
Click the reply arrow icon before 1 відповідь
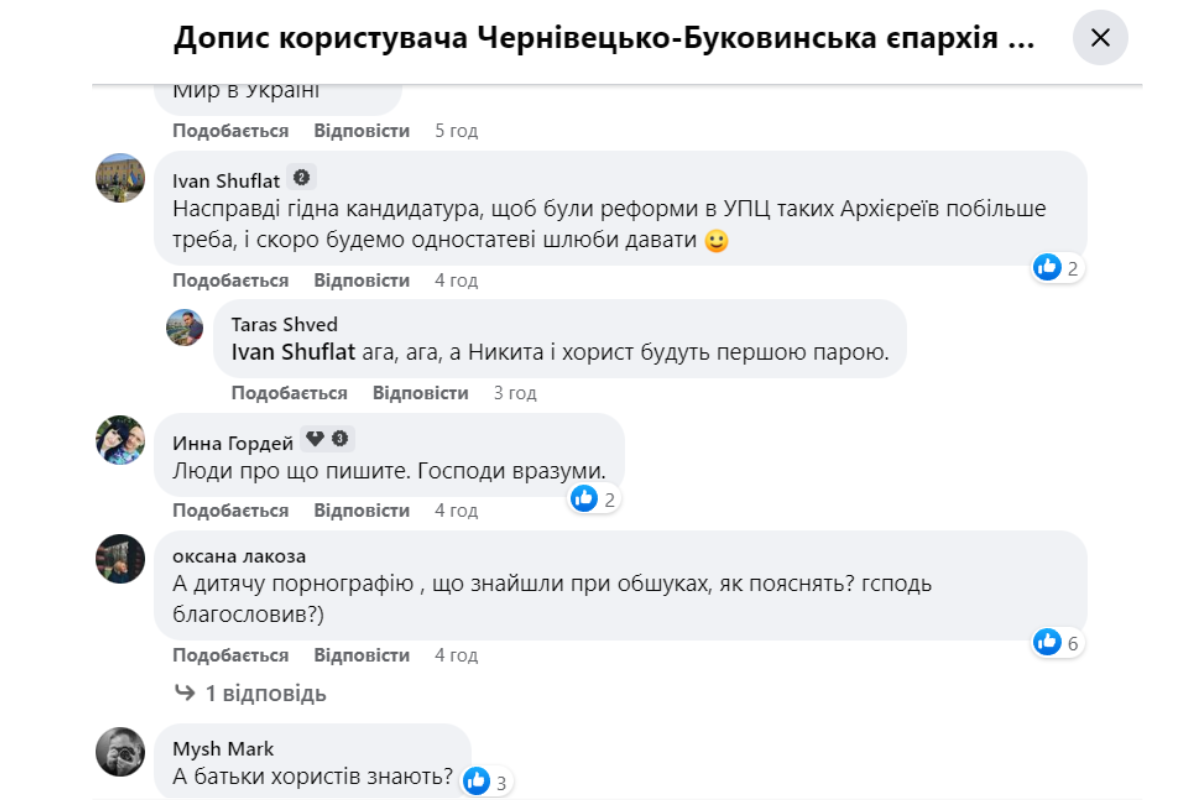(x=186, y=693)
